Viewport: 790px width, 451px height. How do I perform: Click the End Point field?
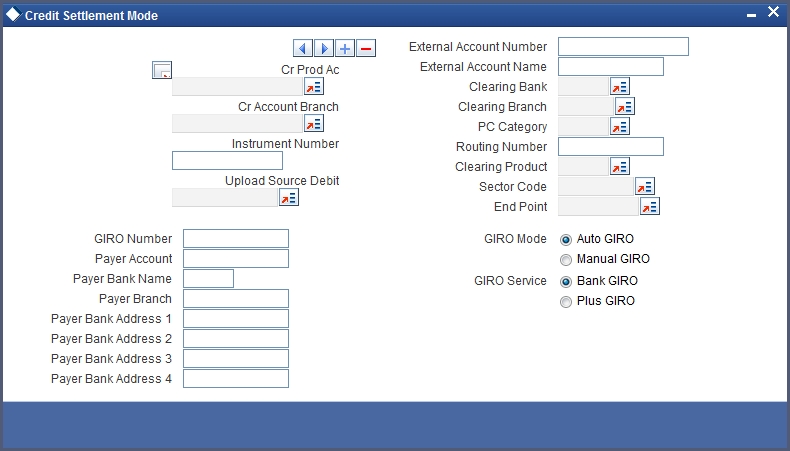[599, 207]
